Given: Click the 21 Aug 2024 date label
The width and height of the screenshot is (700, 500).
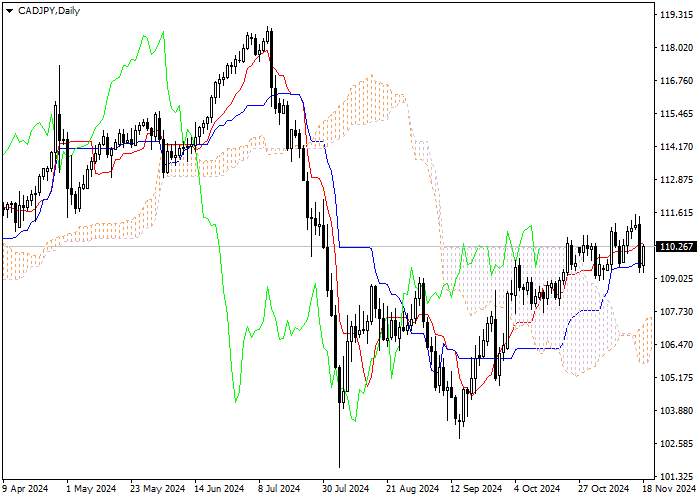Looking at the screenshot, I should tap(411, 488).
